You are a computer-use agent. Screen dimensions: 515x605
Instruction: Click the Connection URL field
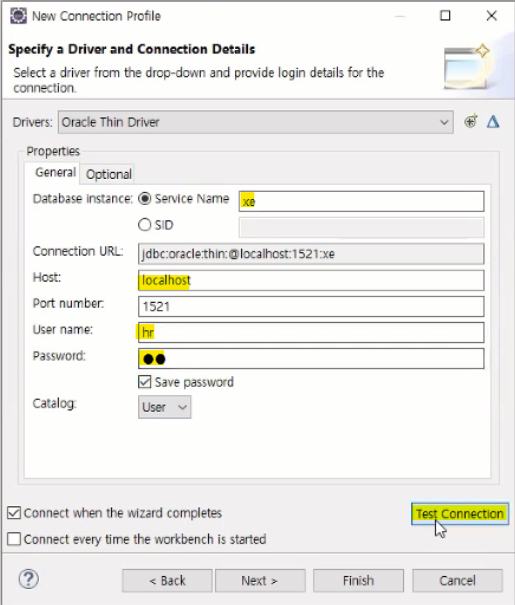[311, 254]
